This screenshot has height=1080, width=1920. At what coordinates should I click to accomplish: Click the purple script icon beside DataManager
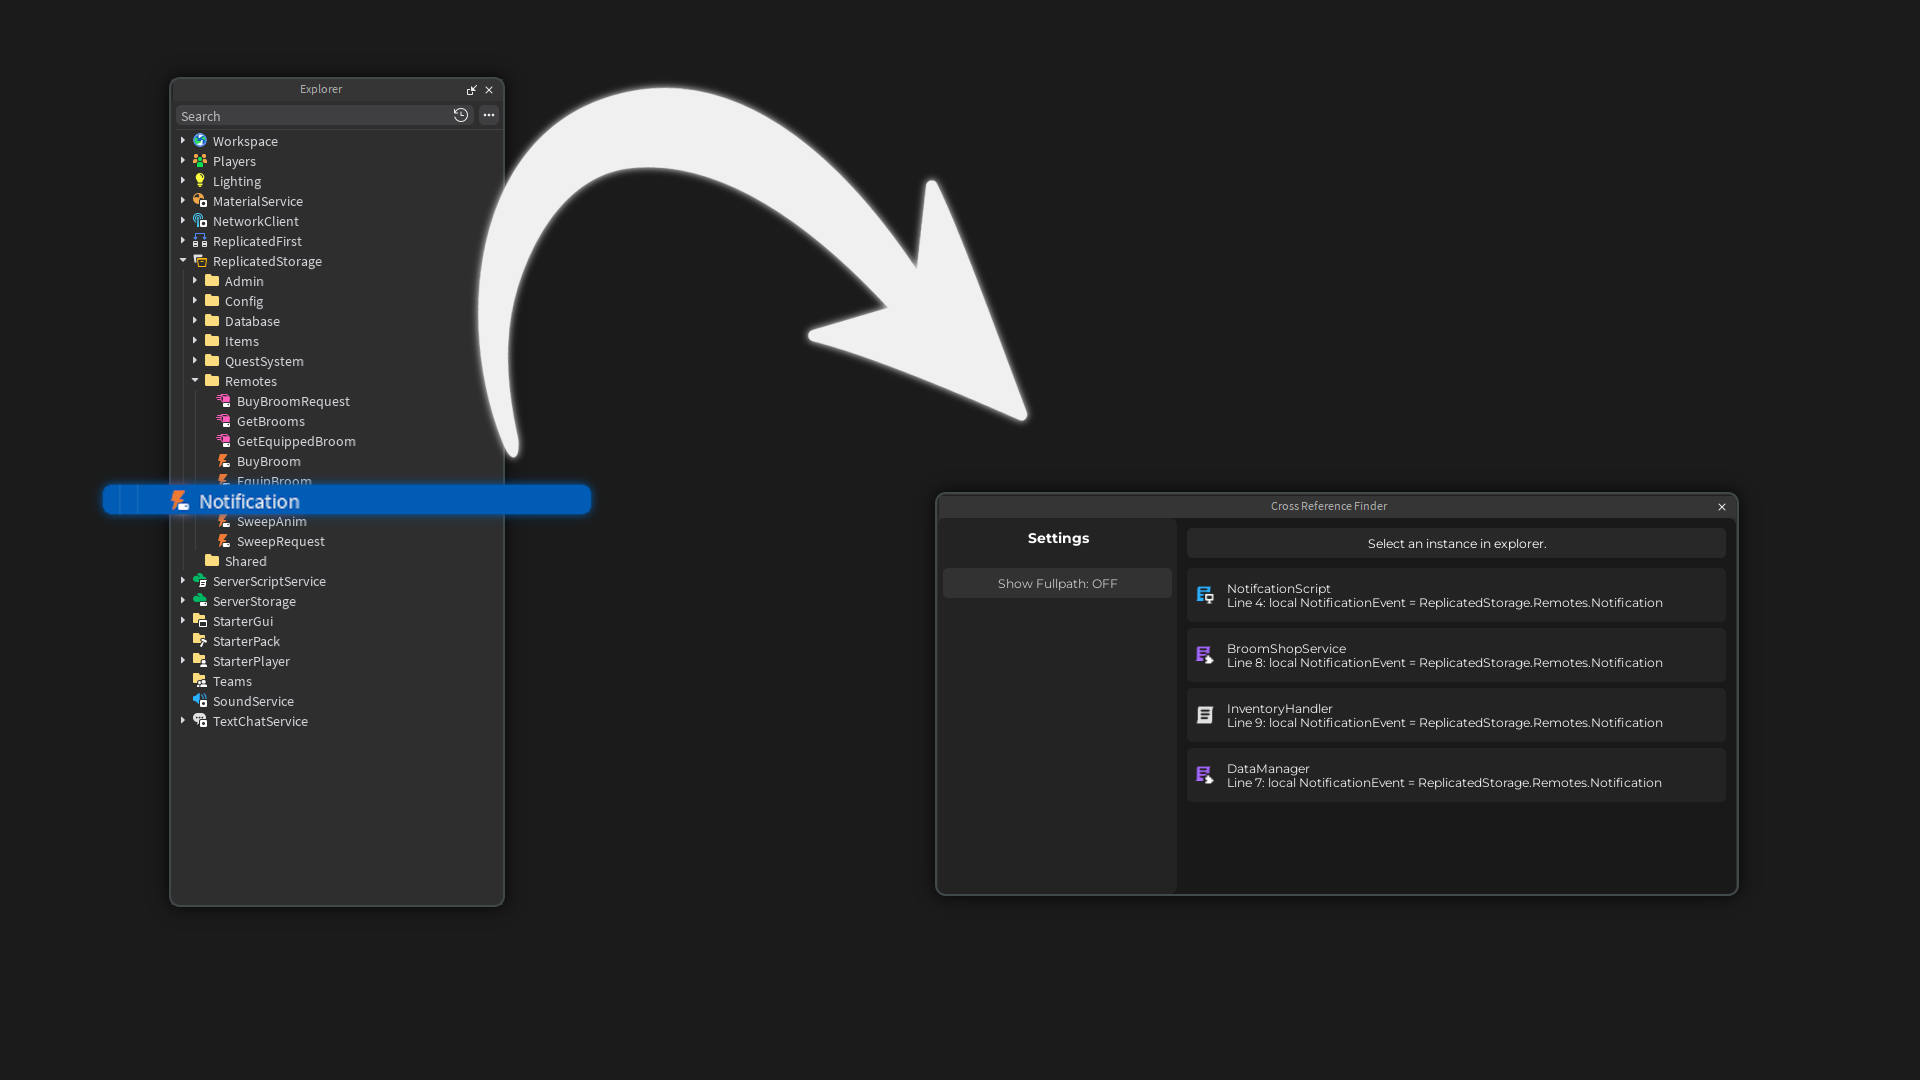point(1204,774)
